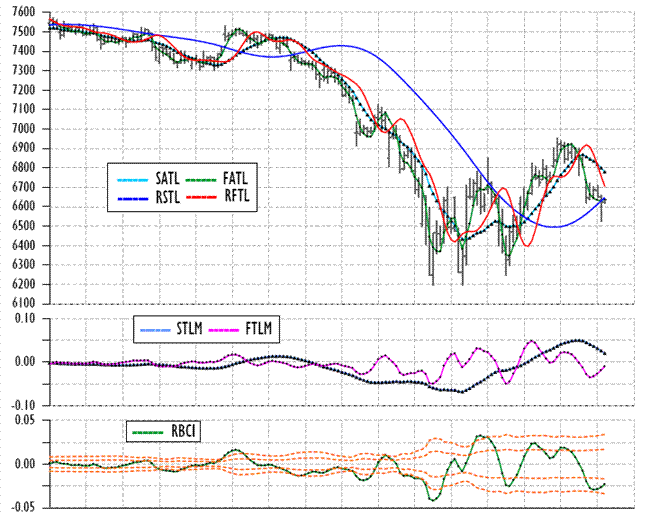Click the 6500 price axis label
Viewport: 650px width, 515px height.
coord(24,226)
